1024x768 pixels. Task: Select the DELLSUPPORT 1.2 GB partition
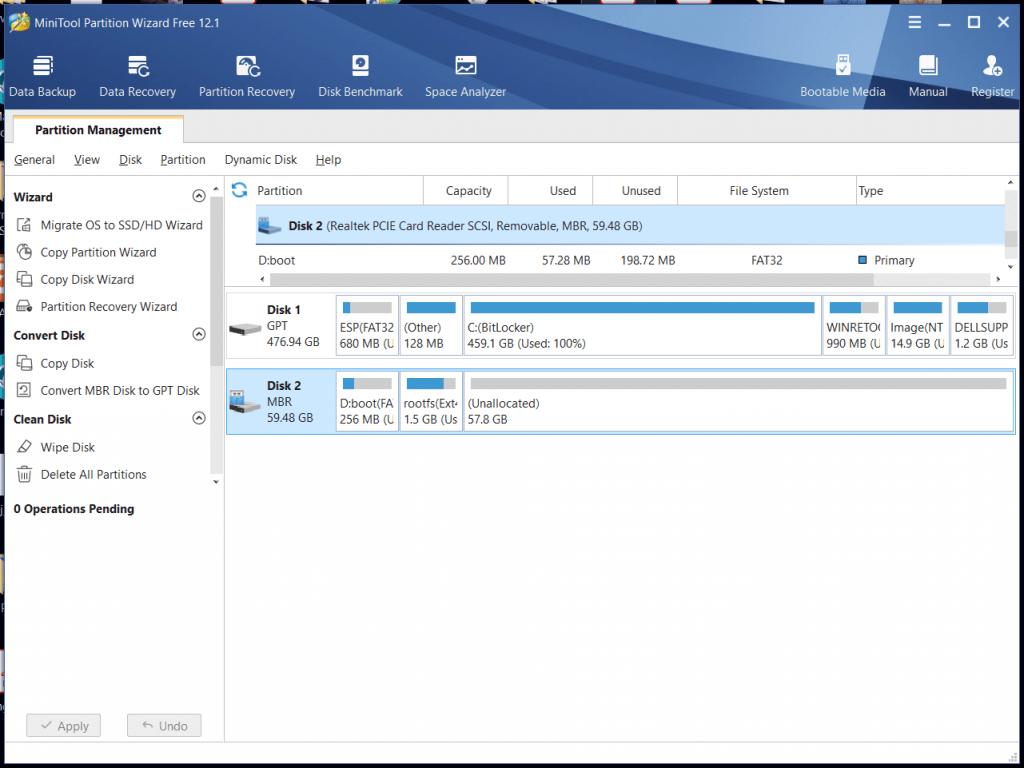[982, 326]
